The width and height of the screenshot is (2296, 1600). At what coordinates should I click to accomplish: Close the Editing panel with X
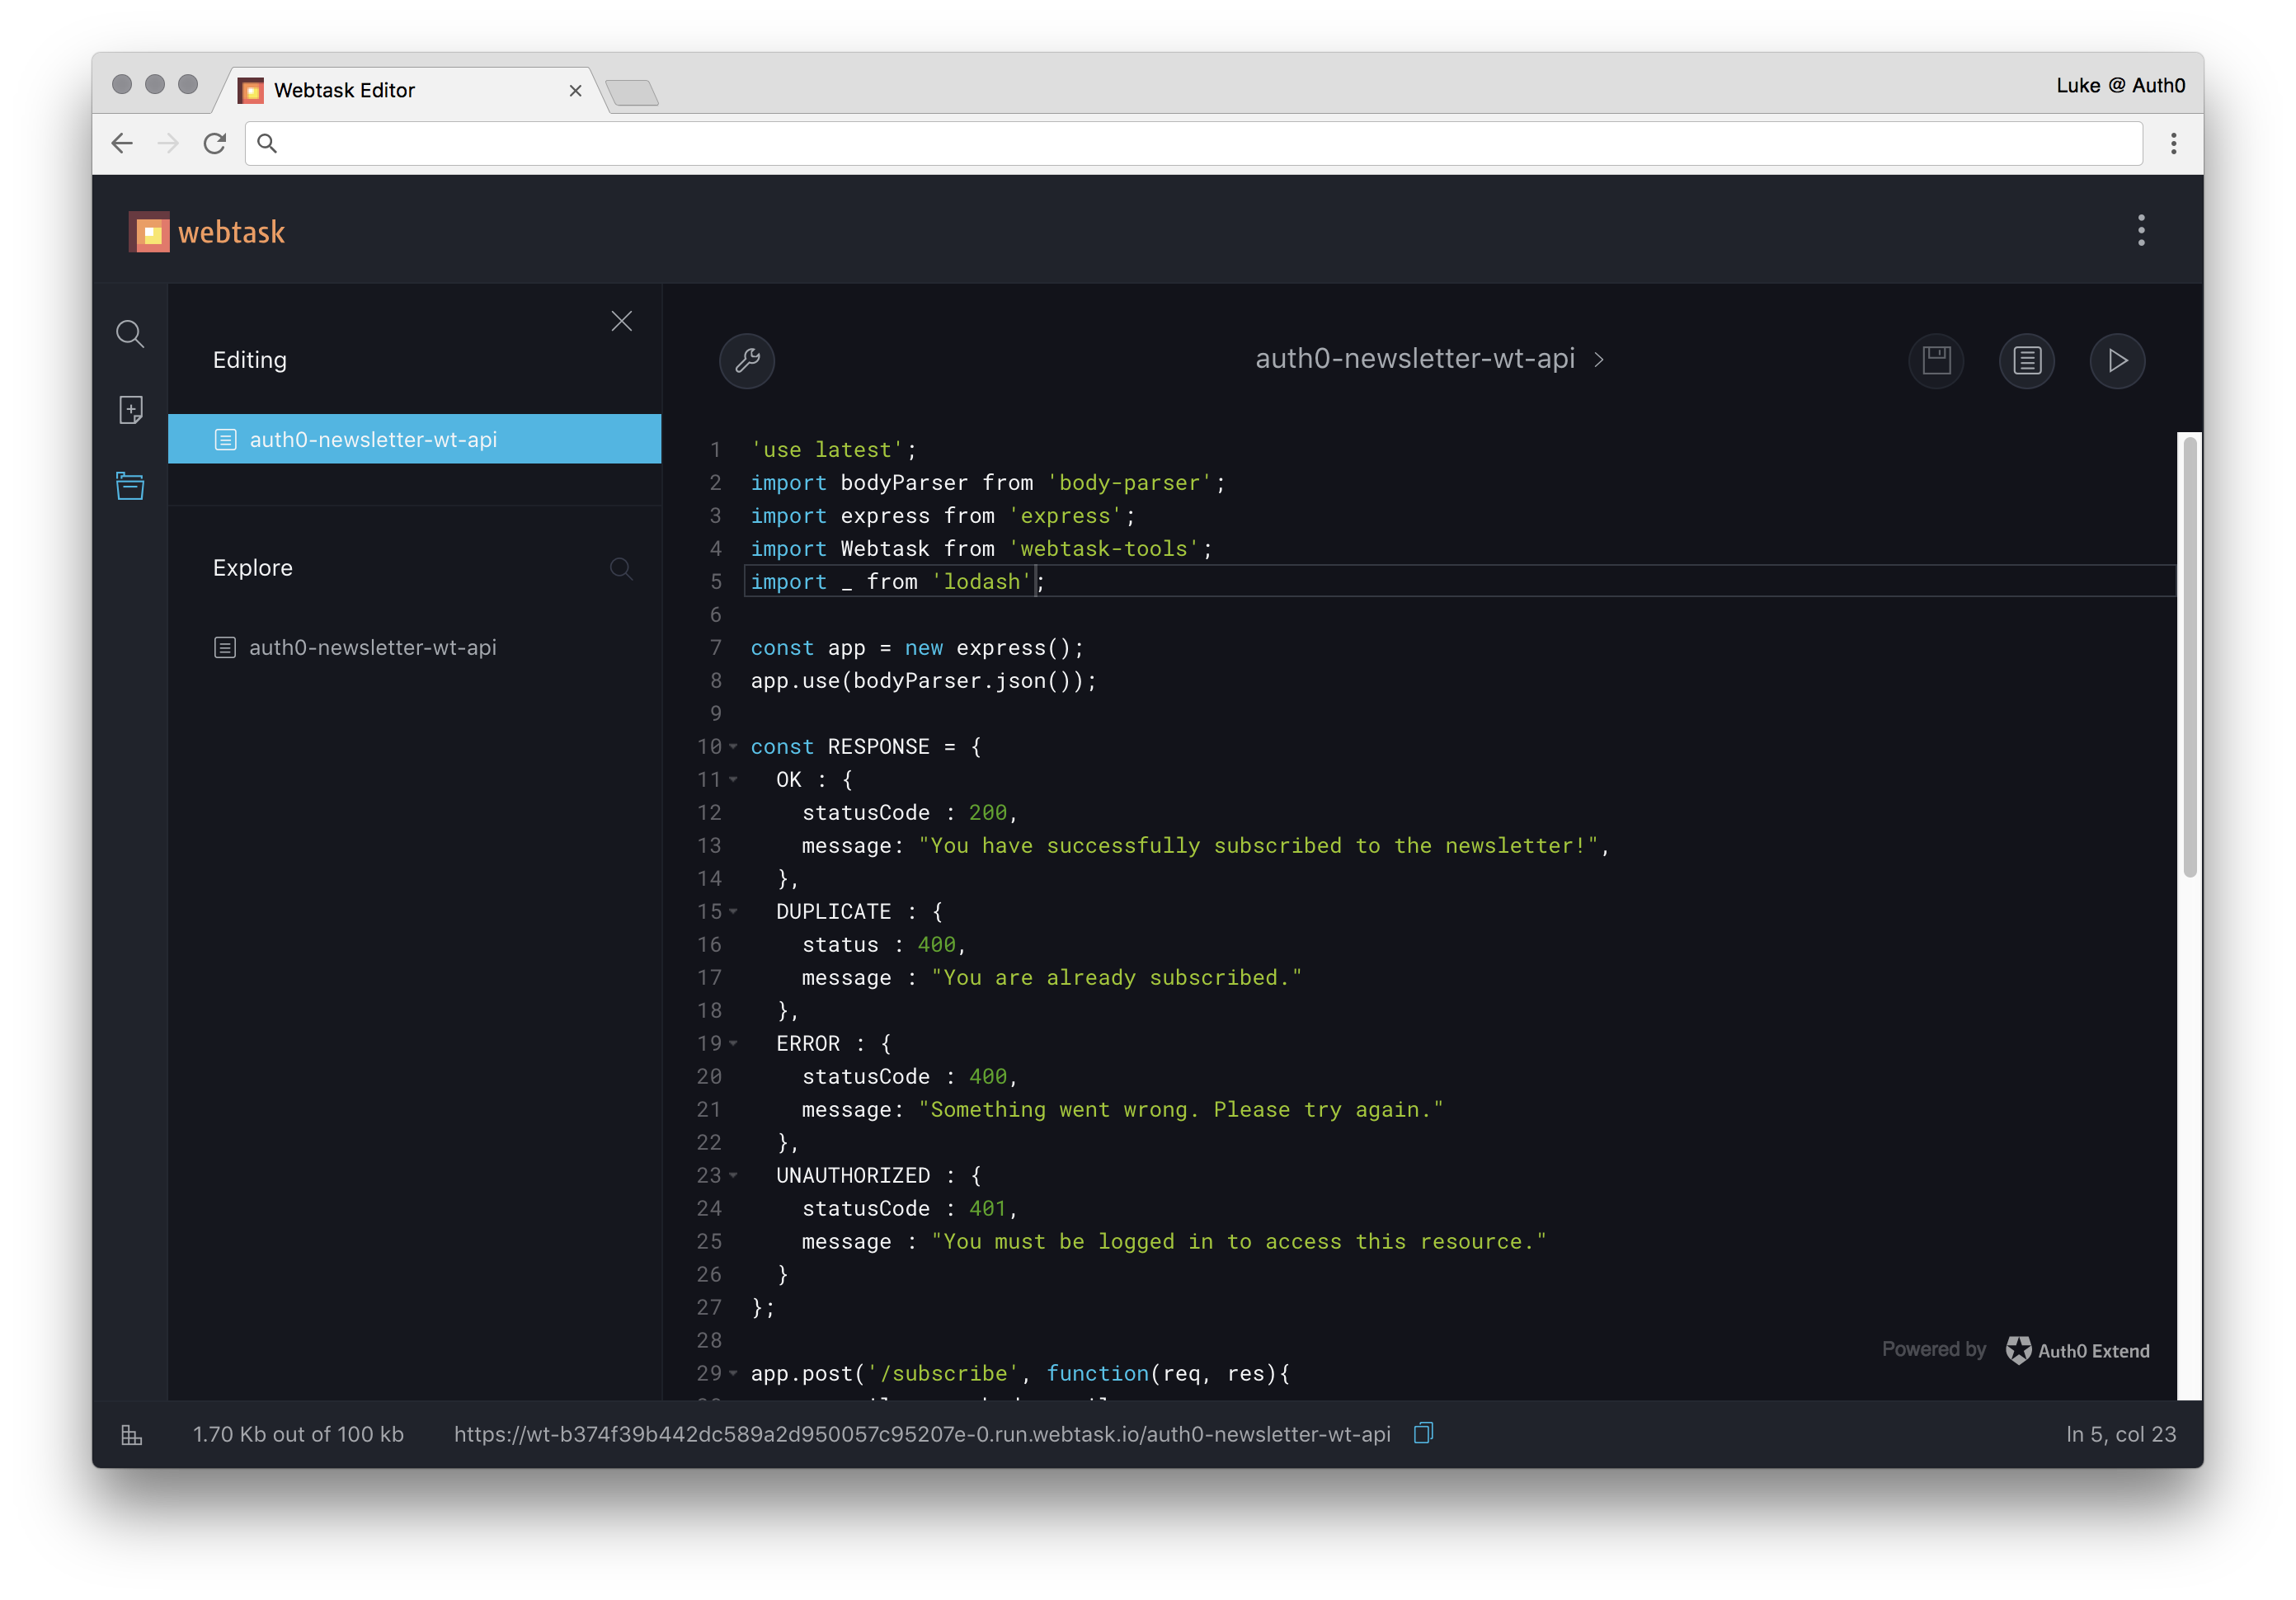click(622, 321)
